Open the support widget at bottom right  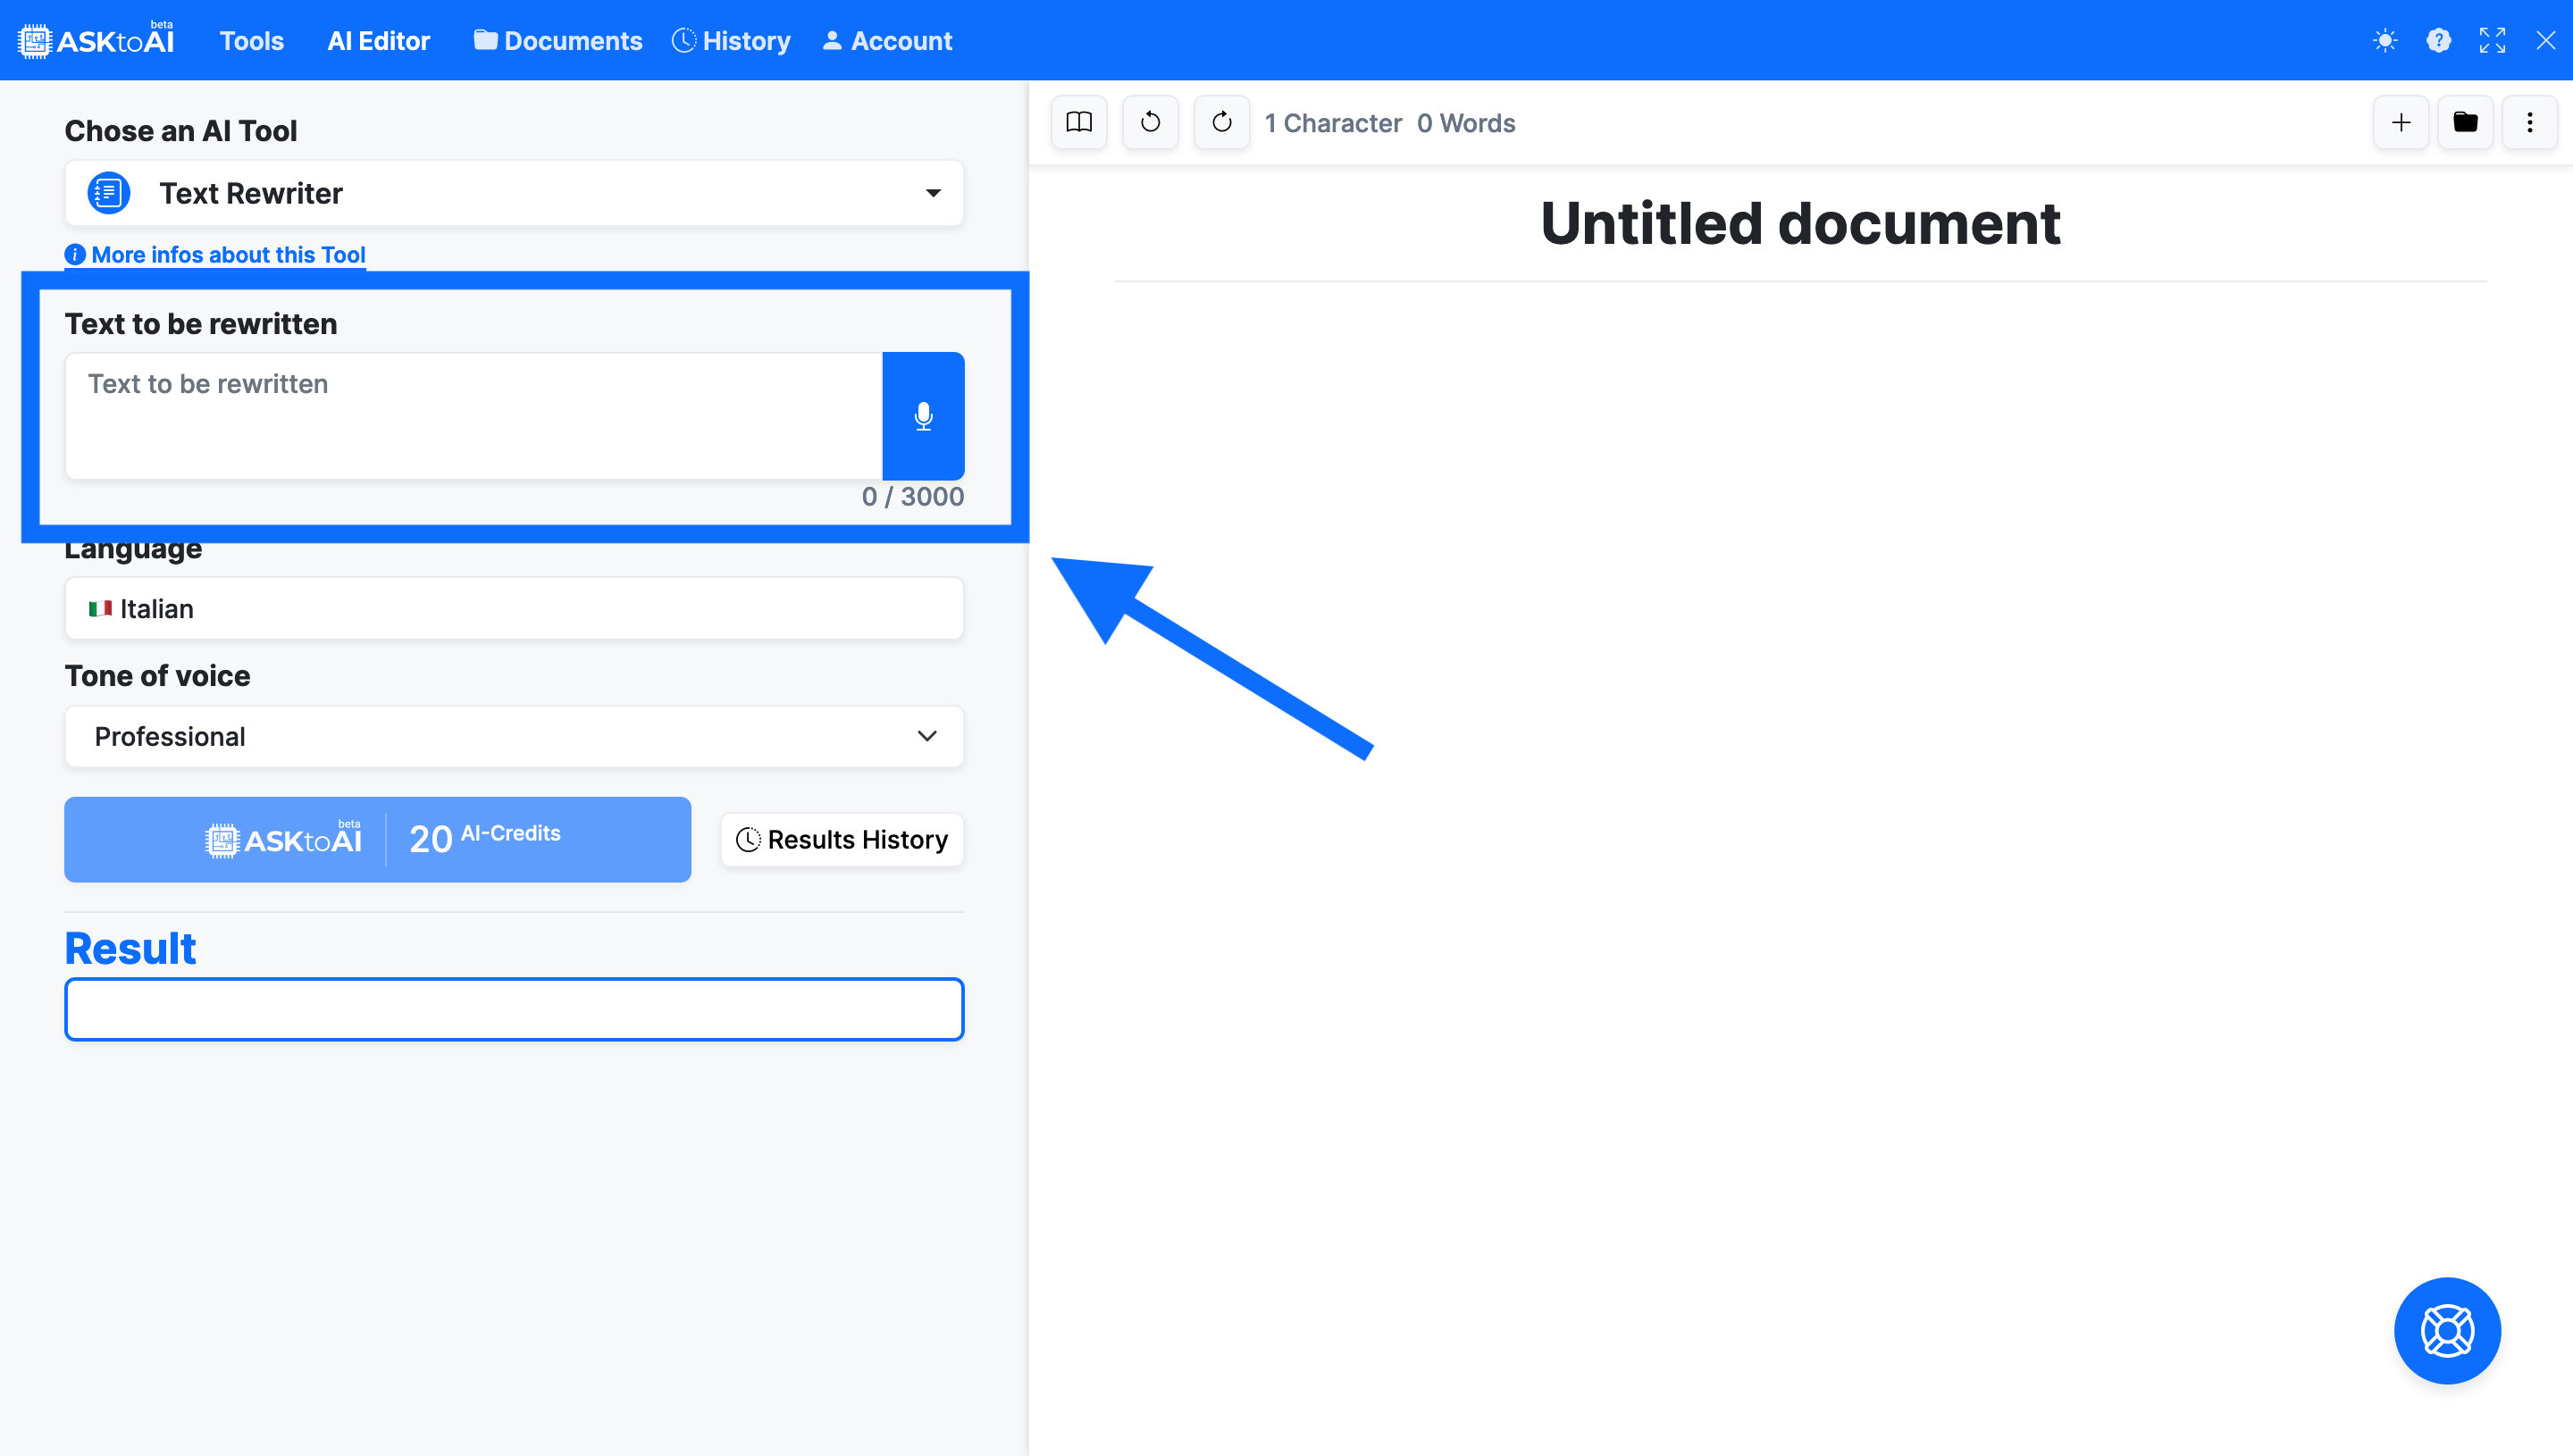click(2446, 1331)
